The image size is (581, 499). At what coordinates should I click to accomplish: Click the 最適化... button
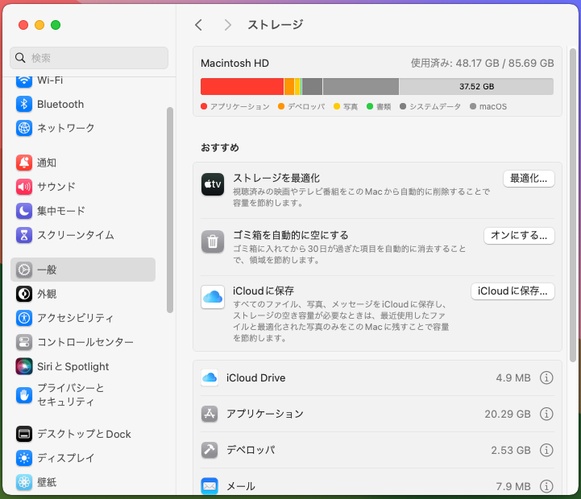point(529,179)
